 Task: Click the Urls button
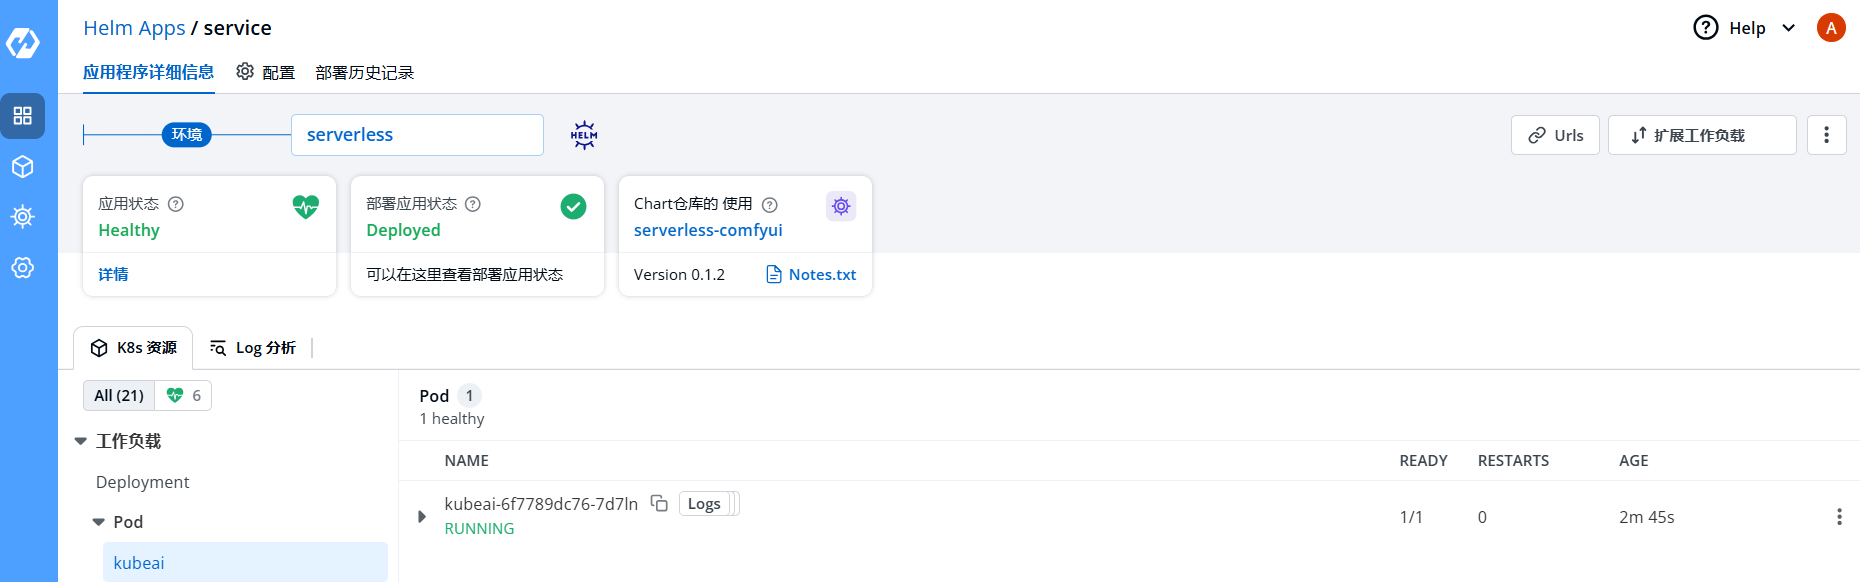click(1555, 135)
